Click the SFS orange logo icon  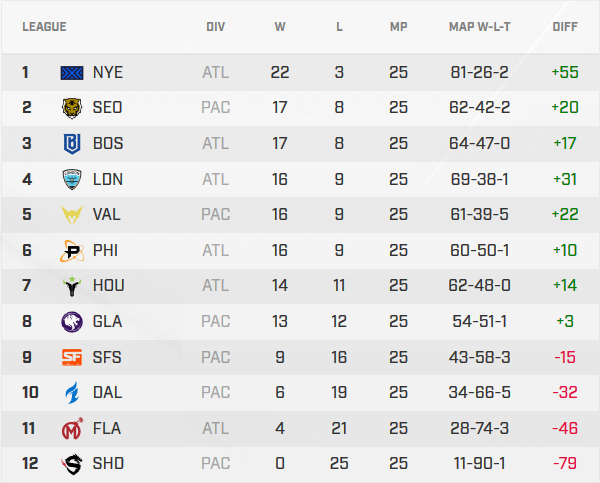coord(73,357)
